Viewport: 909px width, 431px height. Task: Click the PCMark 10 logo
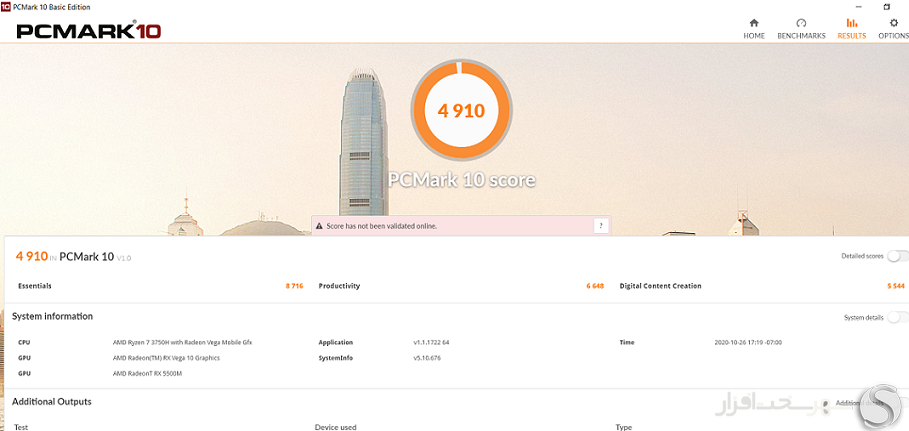click(x=88, y=31)
